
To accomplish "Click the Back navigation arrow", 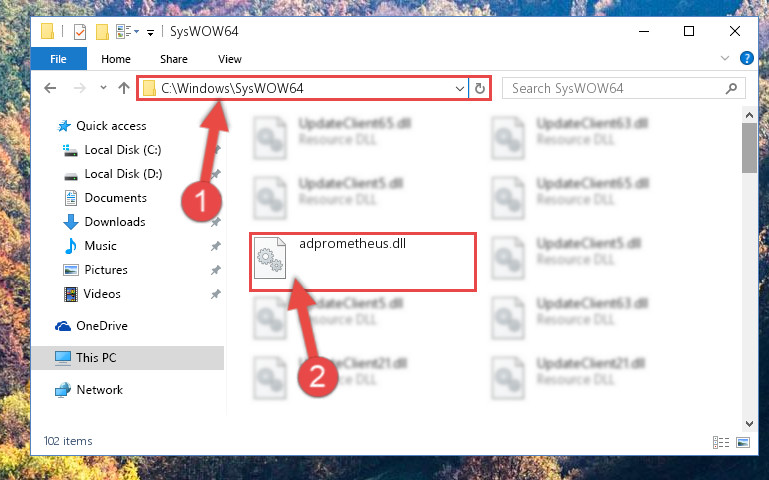I will [x=50, y=88].
